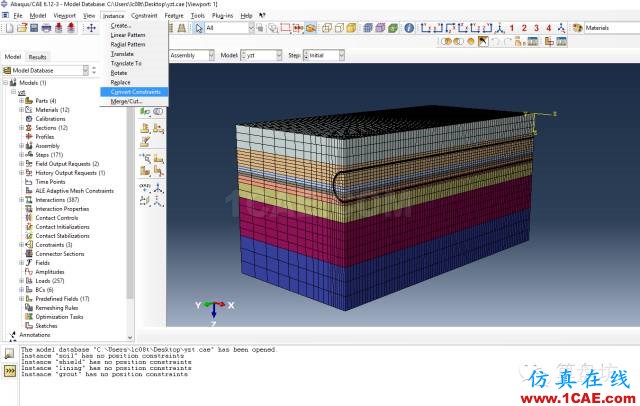Choose Merge/Cut from Instance menu
Screen dimensions: 640x406
click(126, 101)
